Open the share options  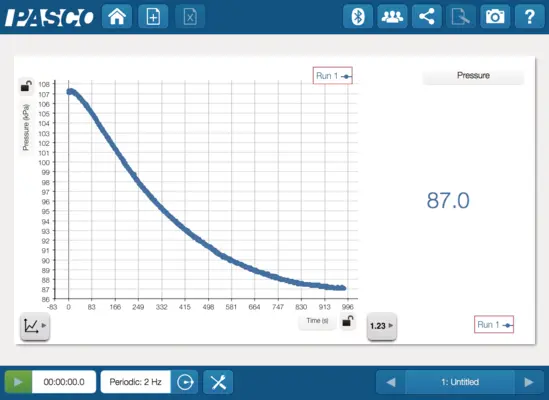(x=426, y=16)
